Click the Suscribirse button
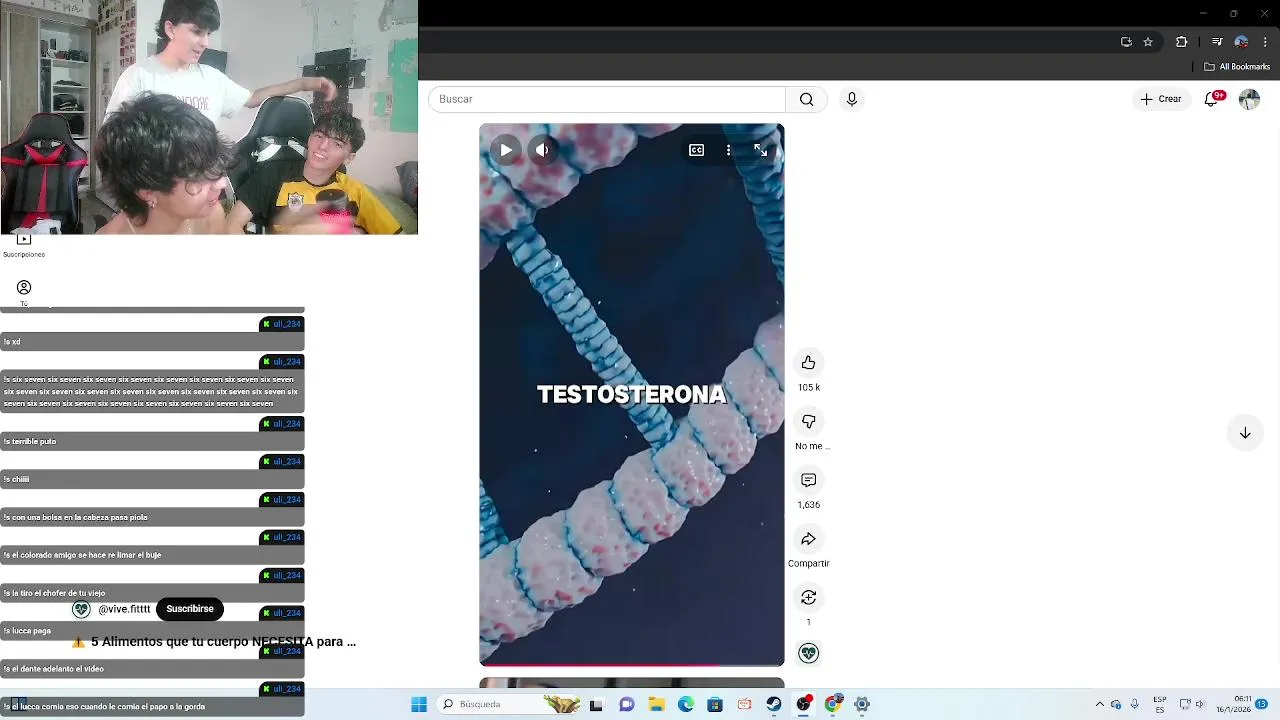The width and height of the screenshot is (1280, 720). click(190, 609)
